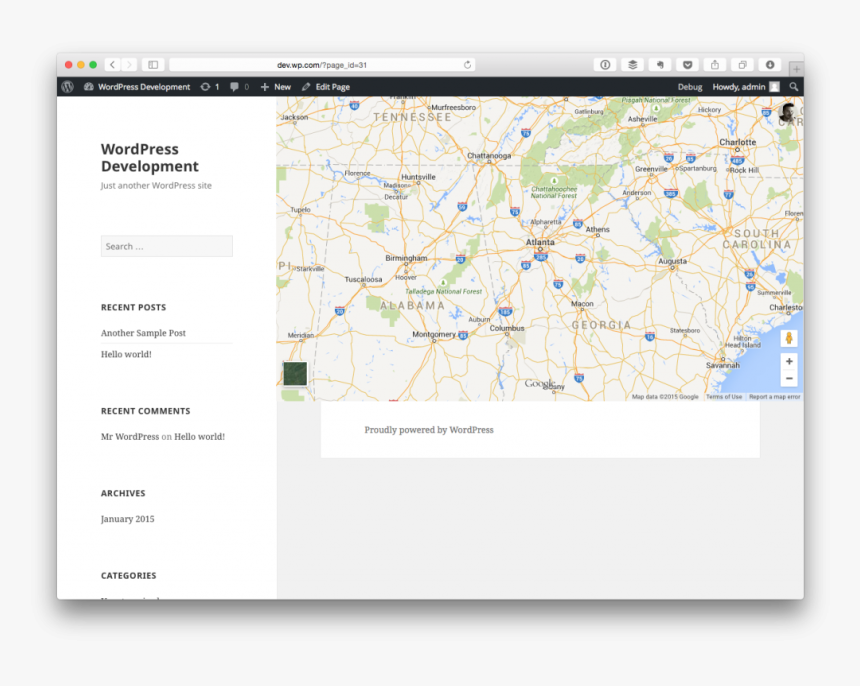This screenshot has width=860, height=686.
Task: Click Montgomery label on the map
Action: click(434, 334)
